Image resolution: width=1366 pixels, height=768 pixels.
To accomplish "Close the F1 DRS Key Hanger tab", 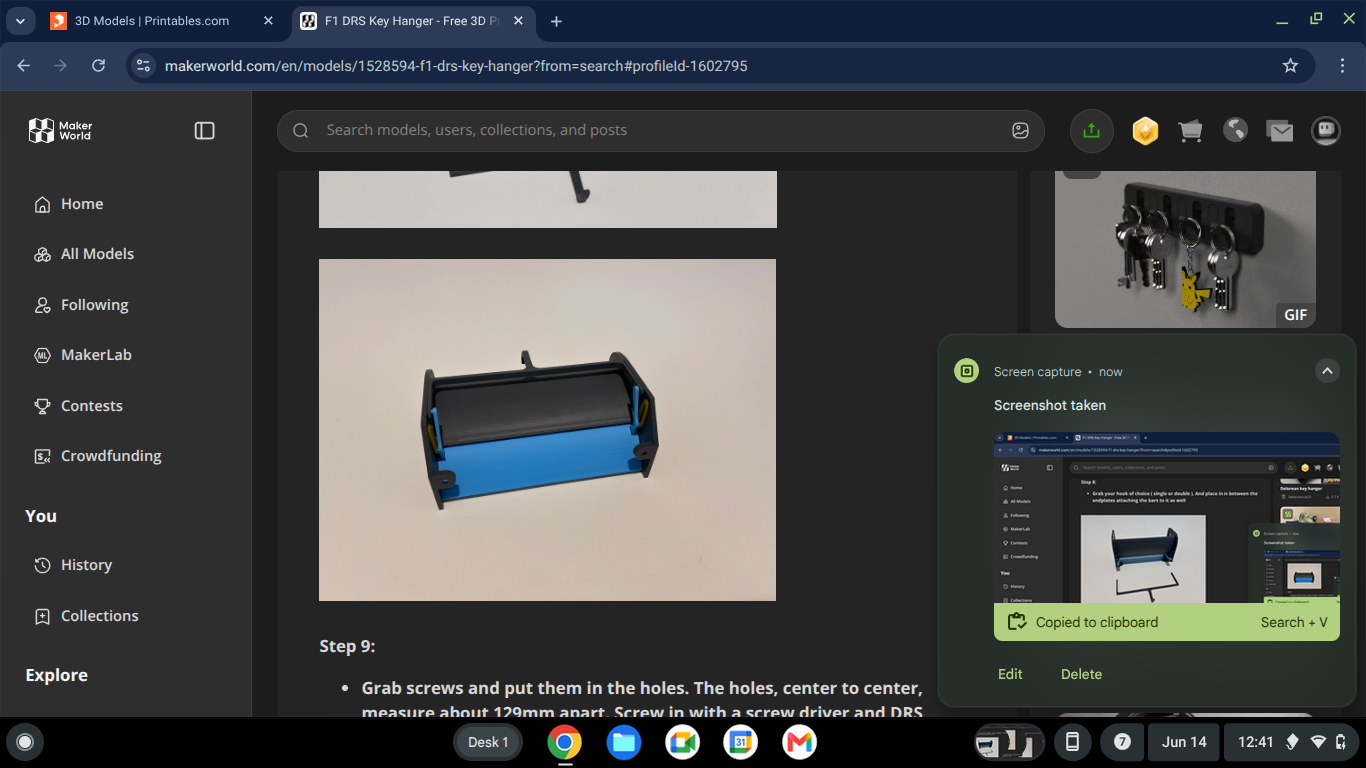I will click(x=518, y=21).
